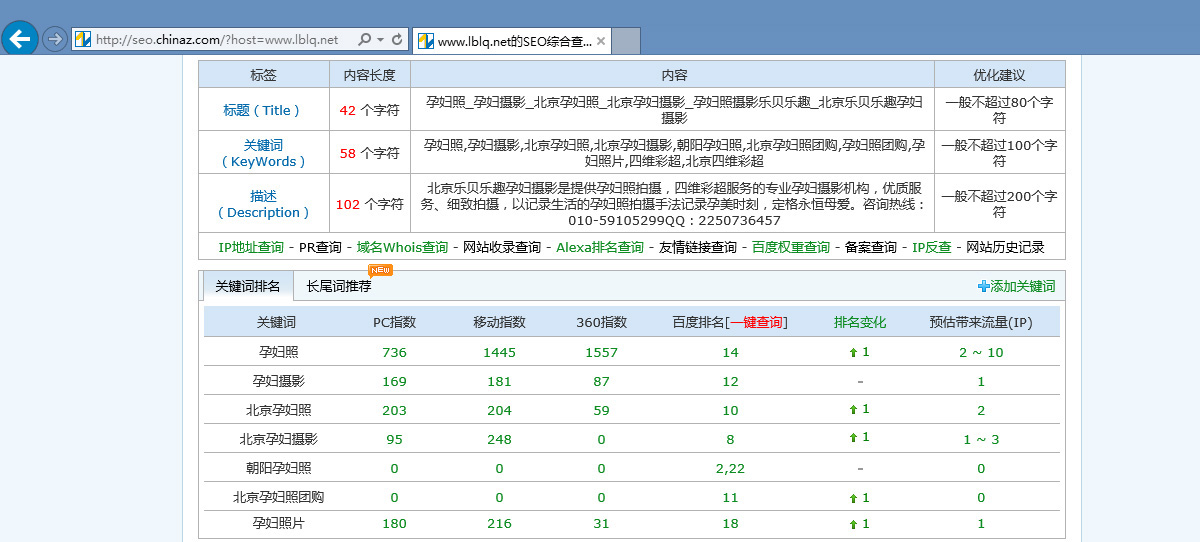The height and width of the screenshot is (542, 1200).
Task: Close the lblq.net SEO report tab
Action: 600,41
